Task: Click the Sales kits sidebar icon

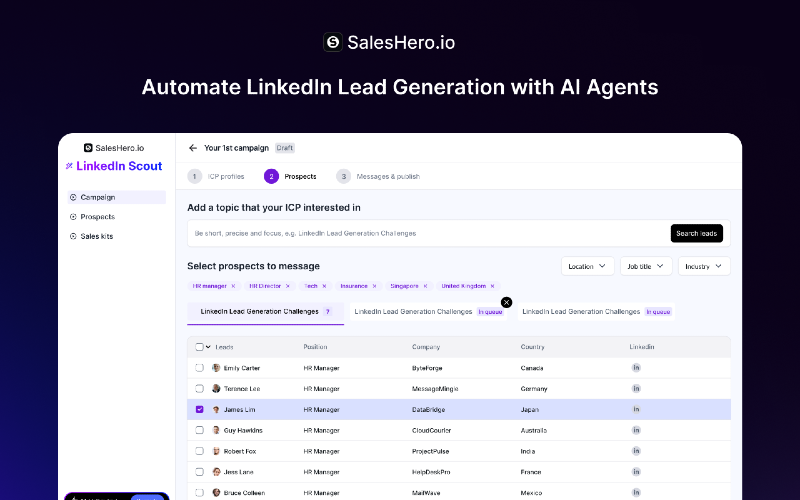Action: tap(73, 236)
